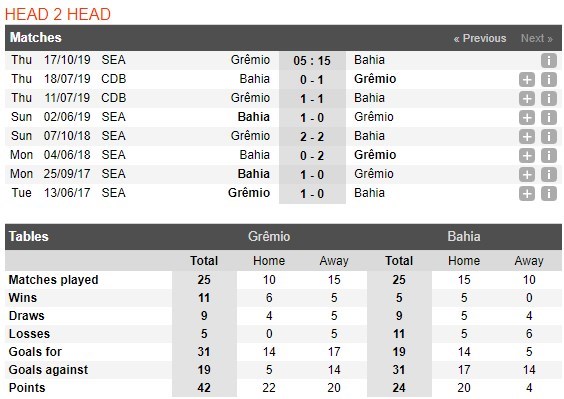Click plus icon for 13/06/17 match row
The image size is (564, 399).
tap(527, 194)
